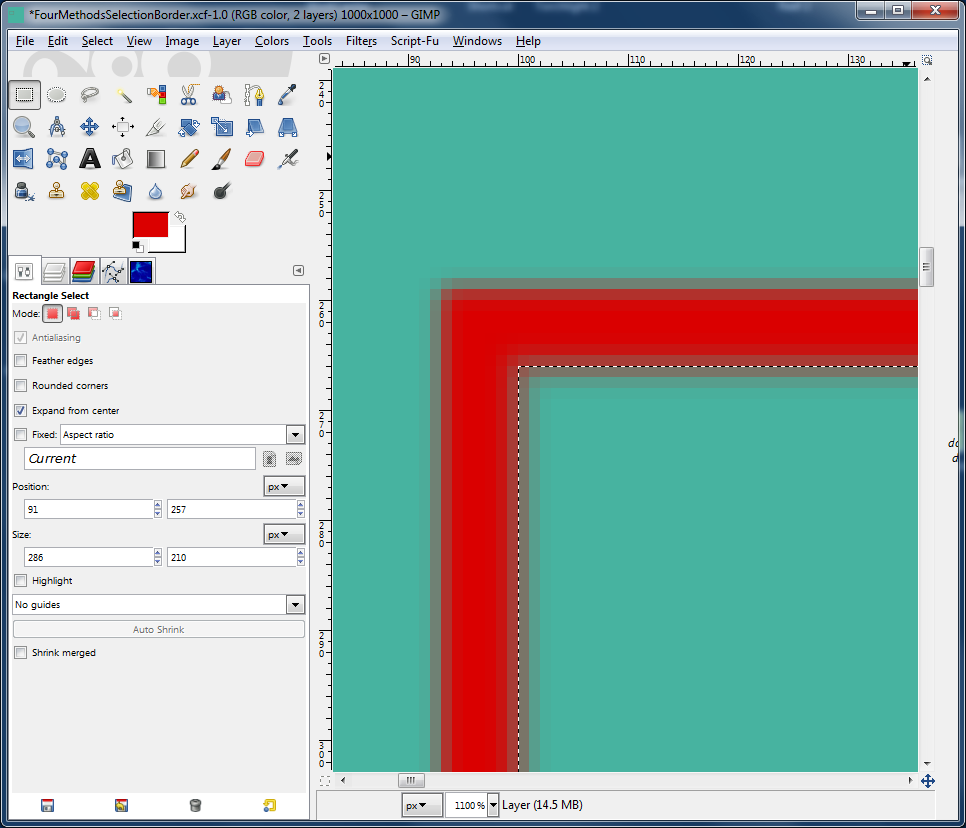Click the Position X input field
The height and width of the screenshot is (828, 966).
[85, 508]
